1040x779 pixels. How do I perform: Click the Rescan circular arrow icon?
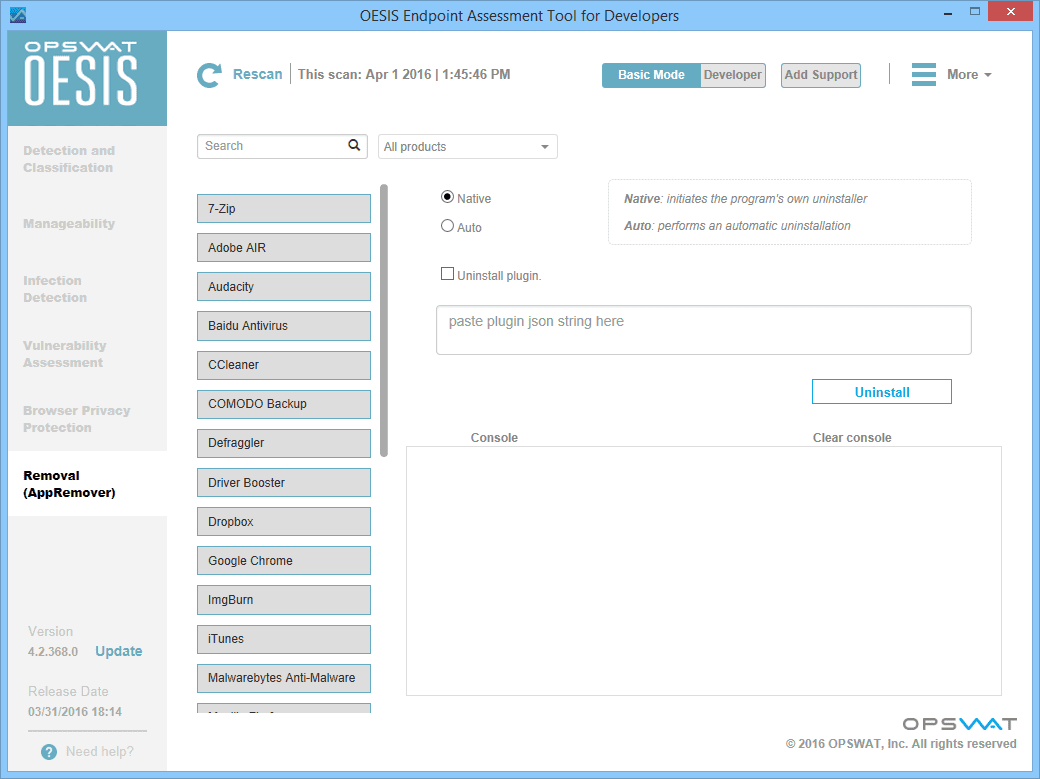[209, 75]
